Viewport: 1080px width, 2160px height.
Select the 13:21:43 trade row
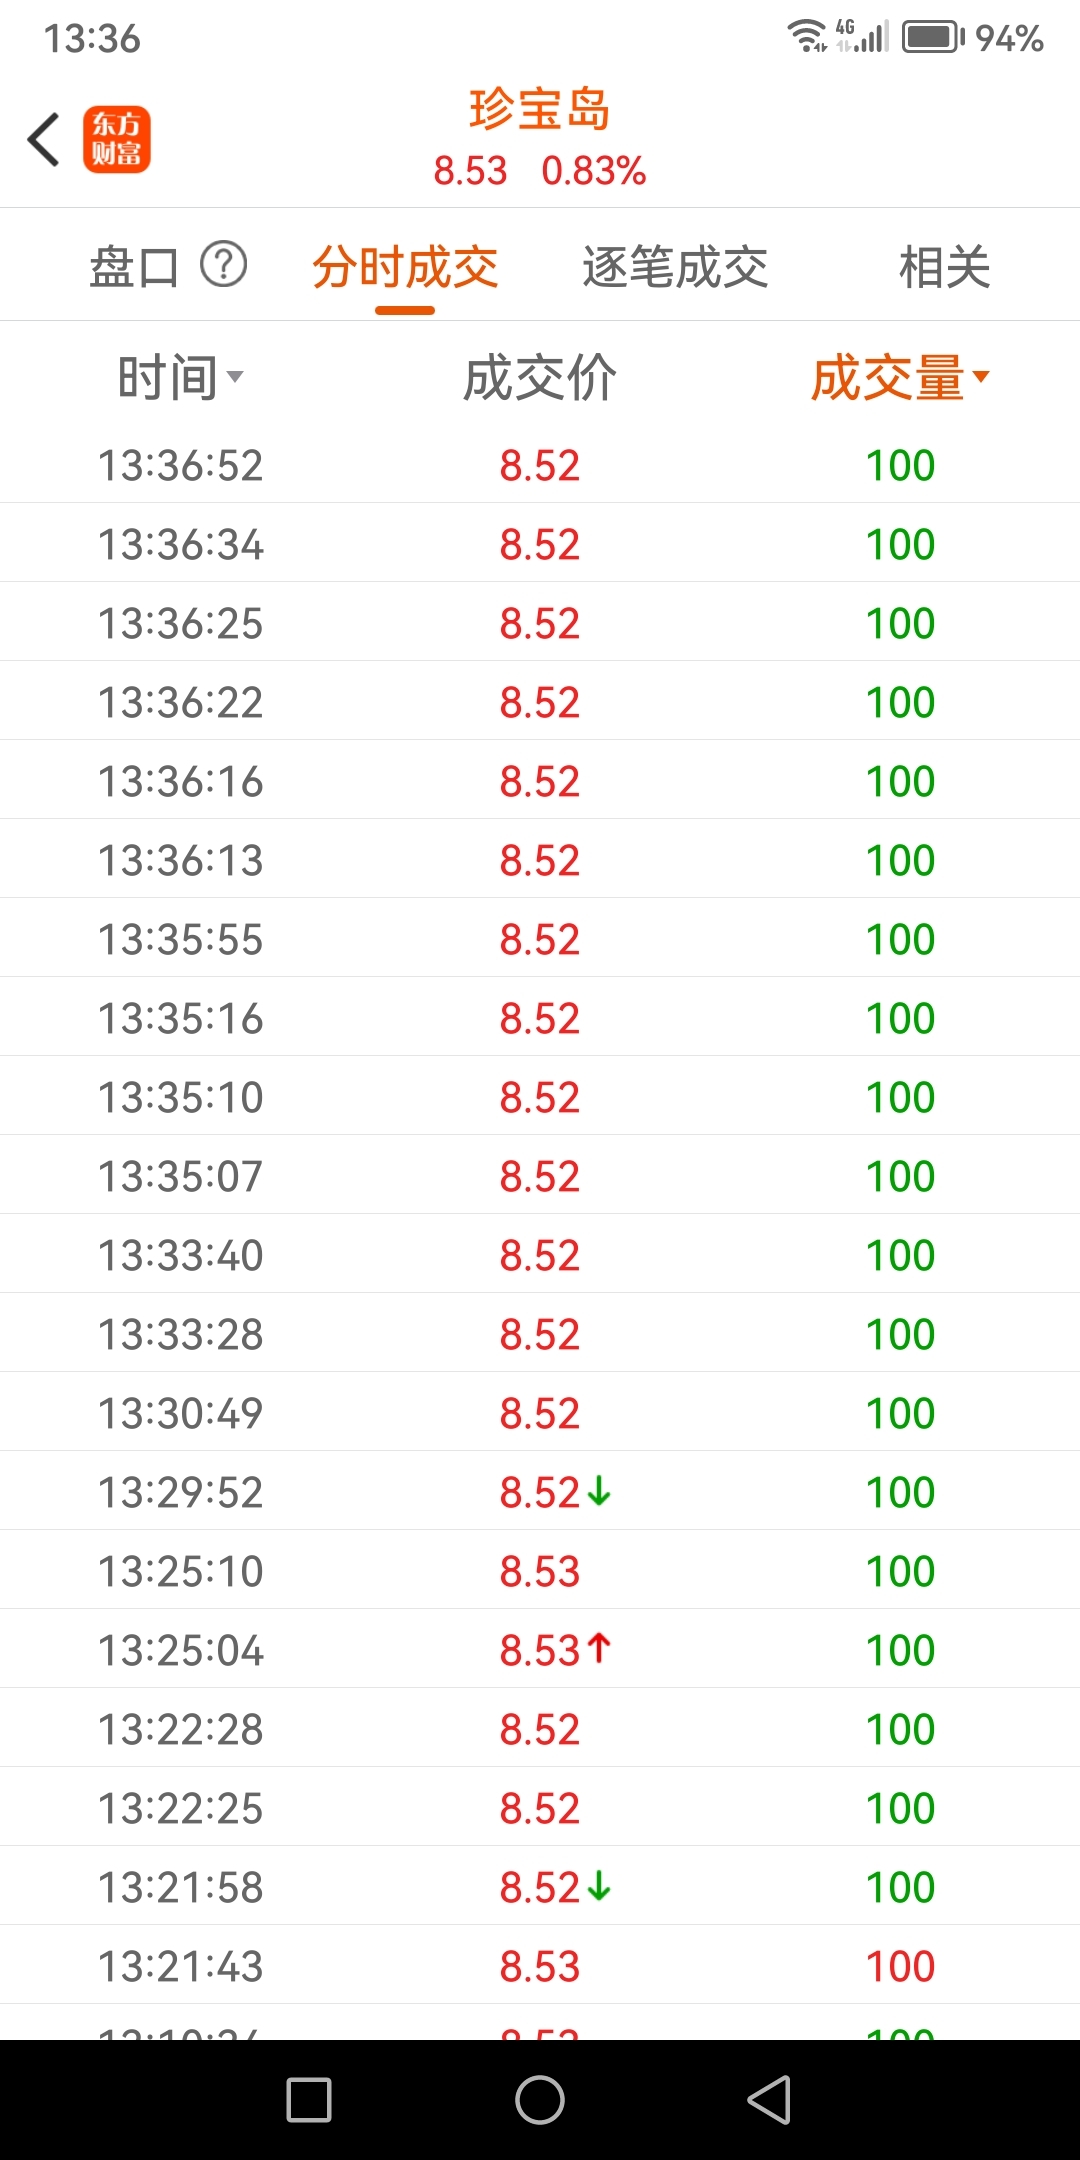click(x=540, y=1966)
